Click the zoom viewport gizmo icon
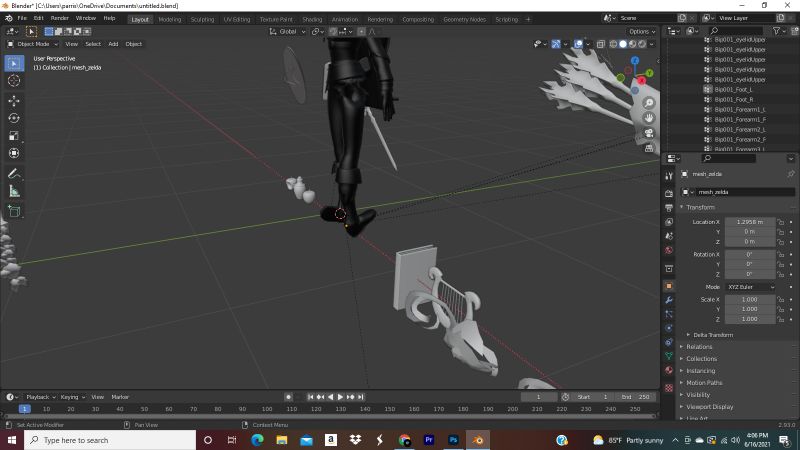The width and height of the screenshot is (800, 450). (x=648, y=103)
